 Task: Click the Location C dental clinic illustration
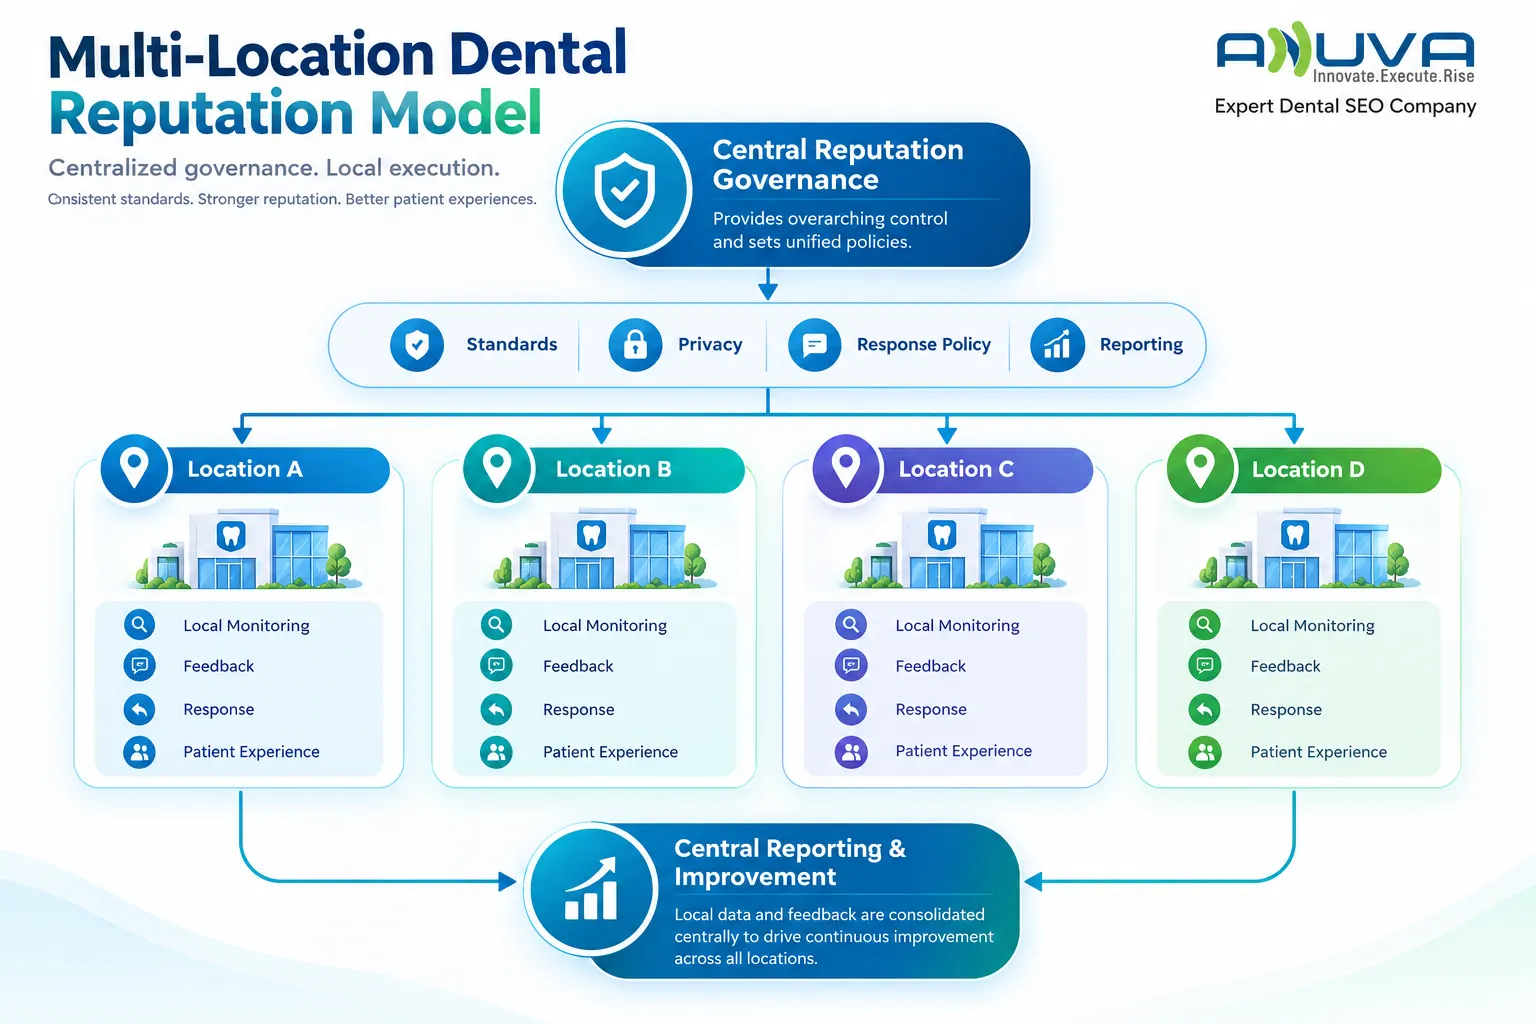pyautogui.click(x=954, y=549)
